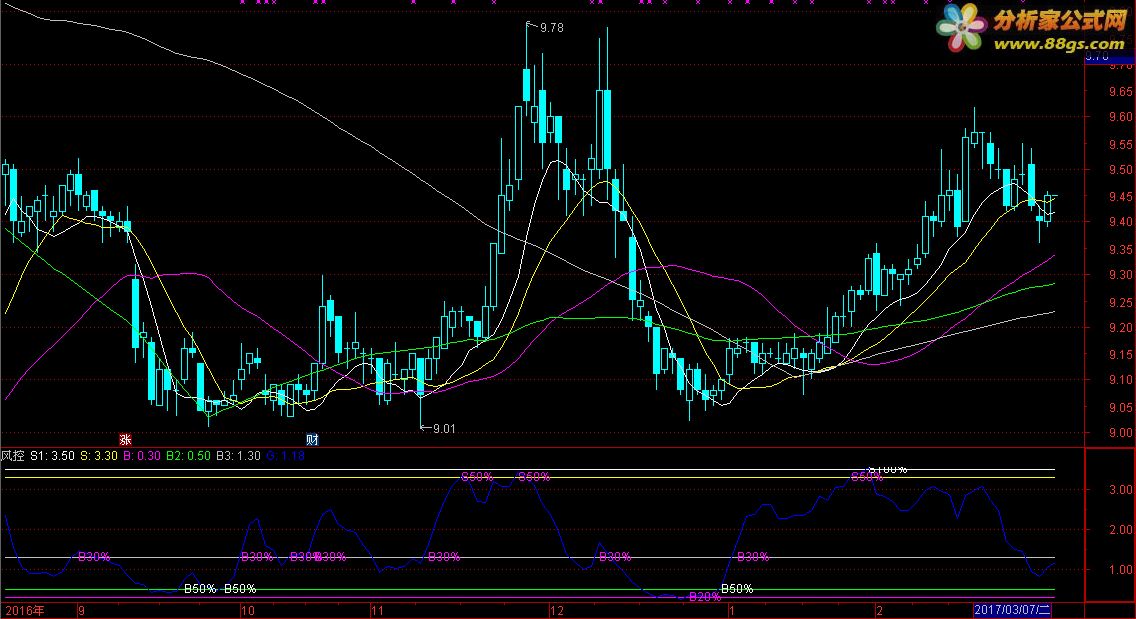Click 9.25 on the price axis

[x=1121, y=303]
